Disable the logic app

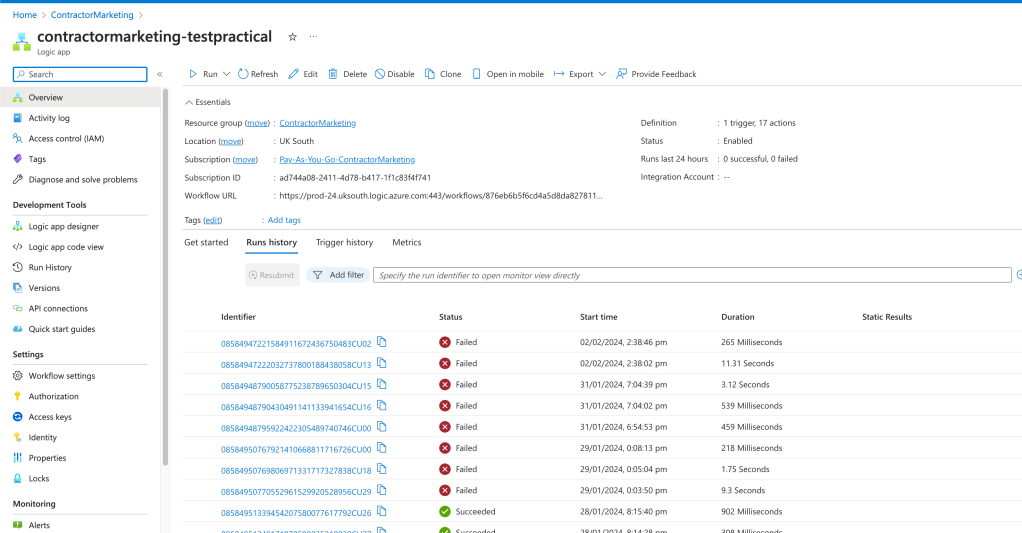pyautogui.click(x=394, y=74)
